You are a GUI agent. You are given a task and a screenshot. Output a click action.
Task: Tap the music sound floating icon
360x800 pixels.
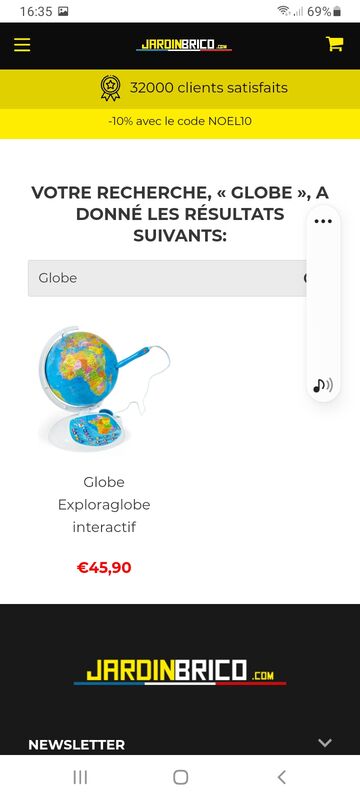point(323,385)
